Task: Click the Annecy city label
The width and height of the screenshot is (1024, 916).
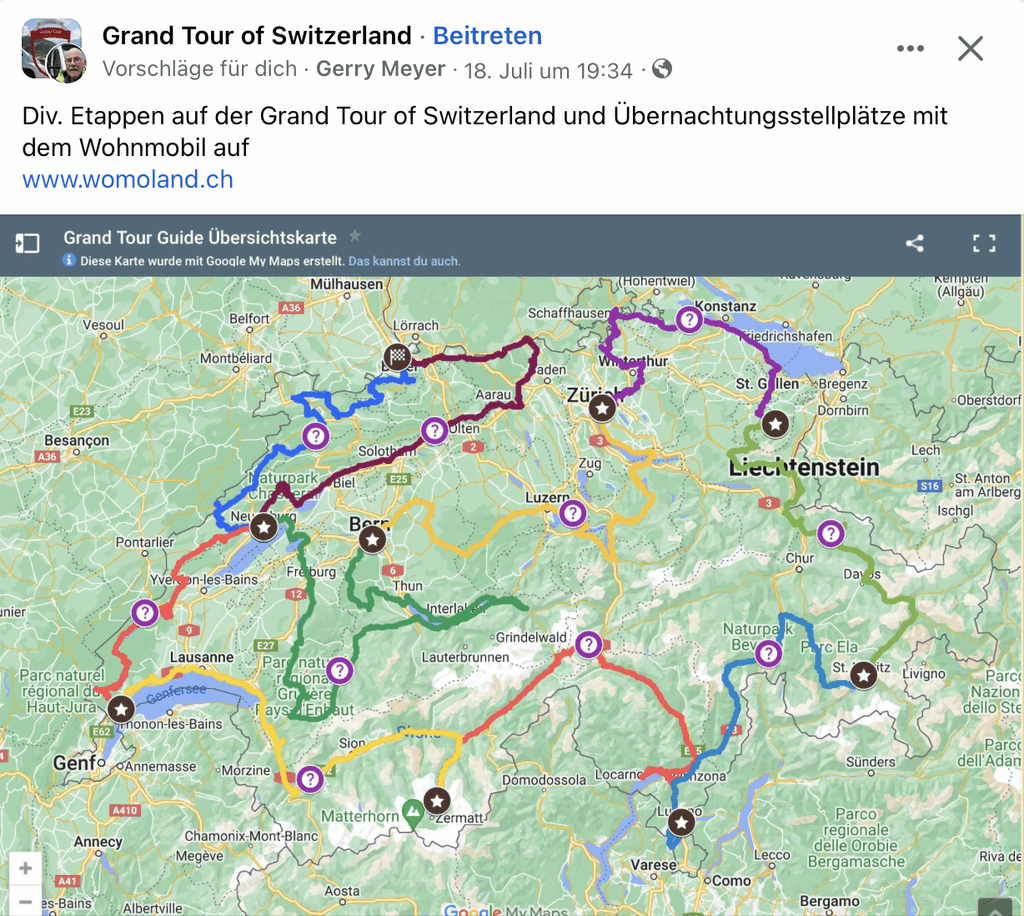Action: pos(98,842)
